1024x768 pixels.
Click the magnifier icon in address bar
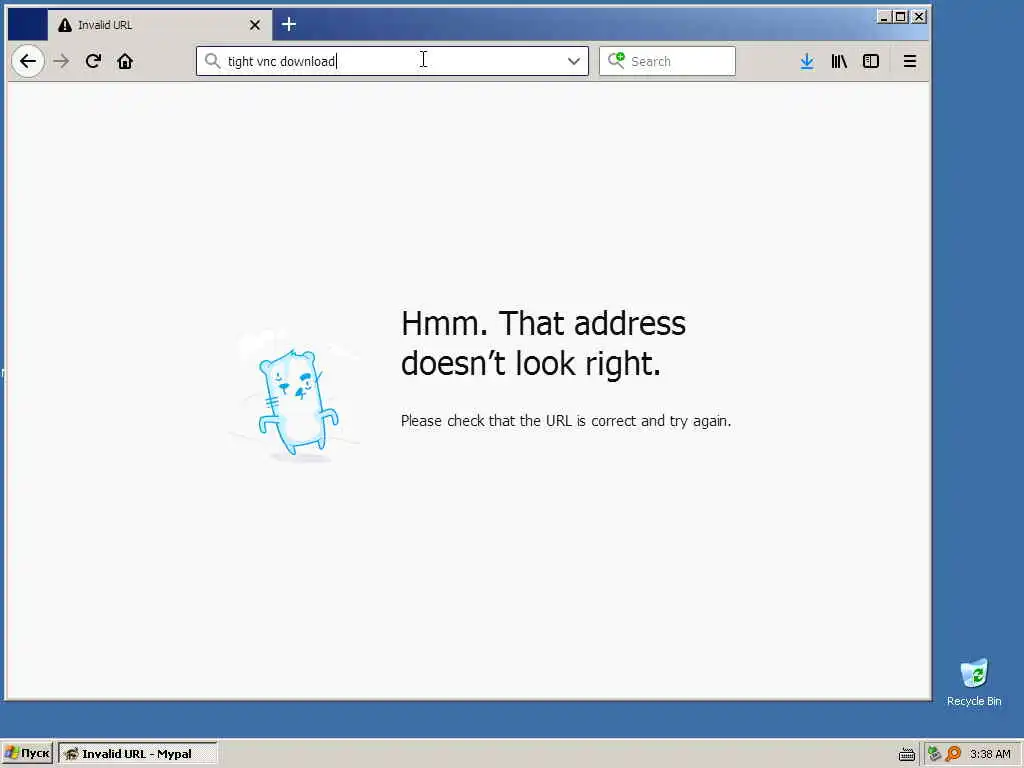click(x=212, y=61)
